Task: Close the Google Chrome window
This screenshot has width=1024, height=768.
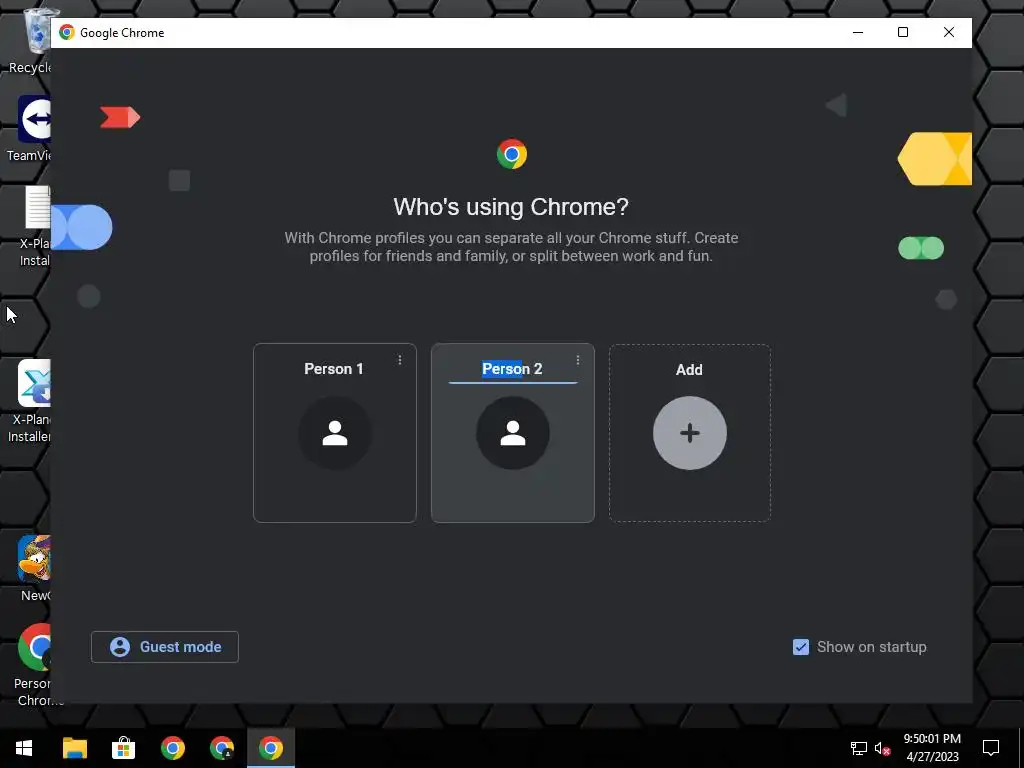Action: point(949,33)
